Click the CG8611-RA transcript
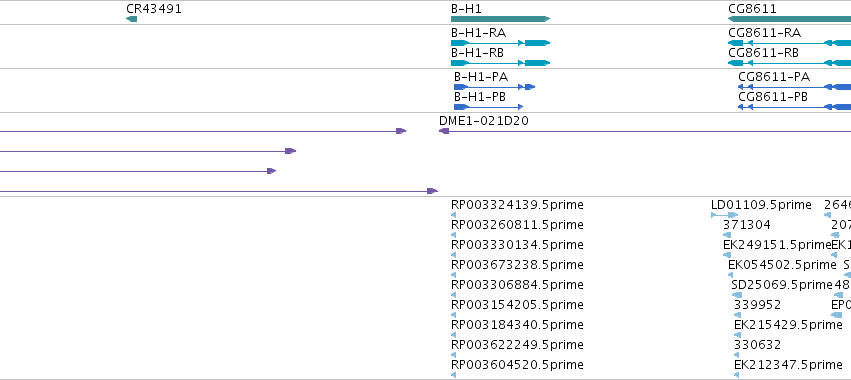The image size is (851, 380). point(789,43)
